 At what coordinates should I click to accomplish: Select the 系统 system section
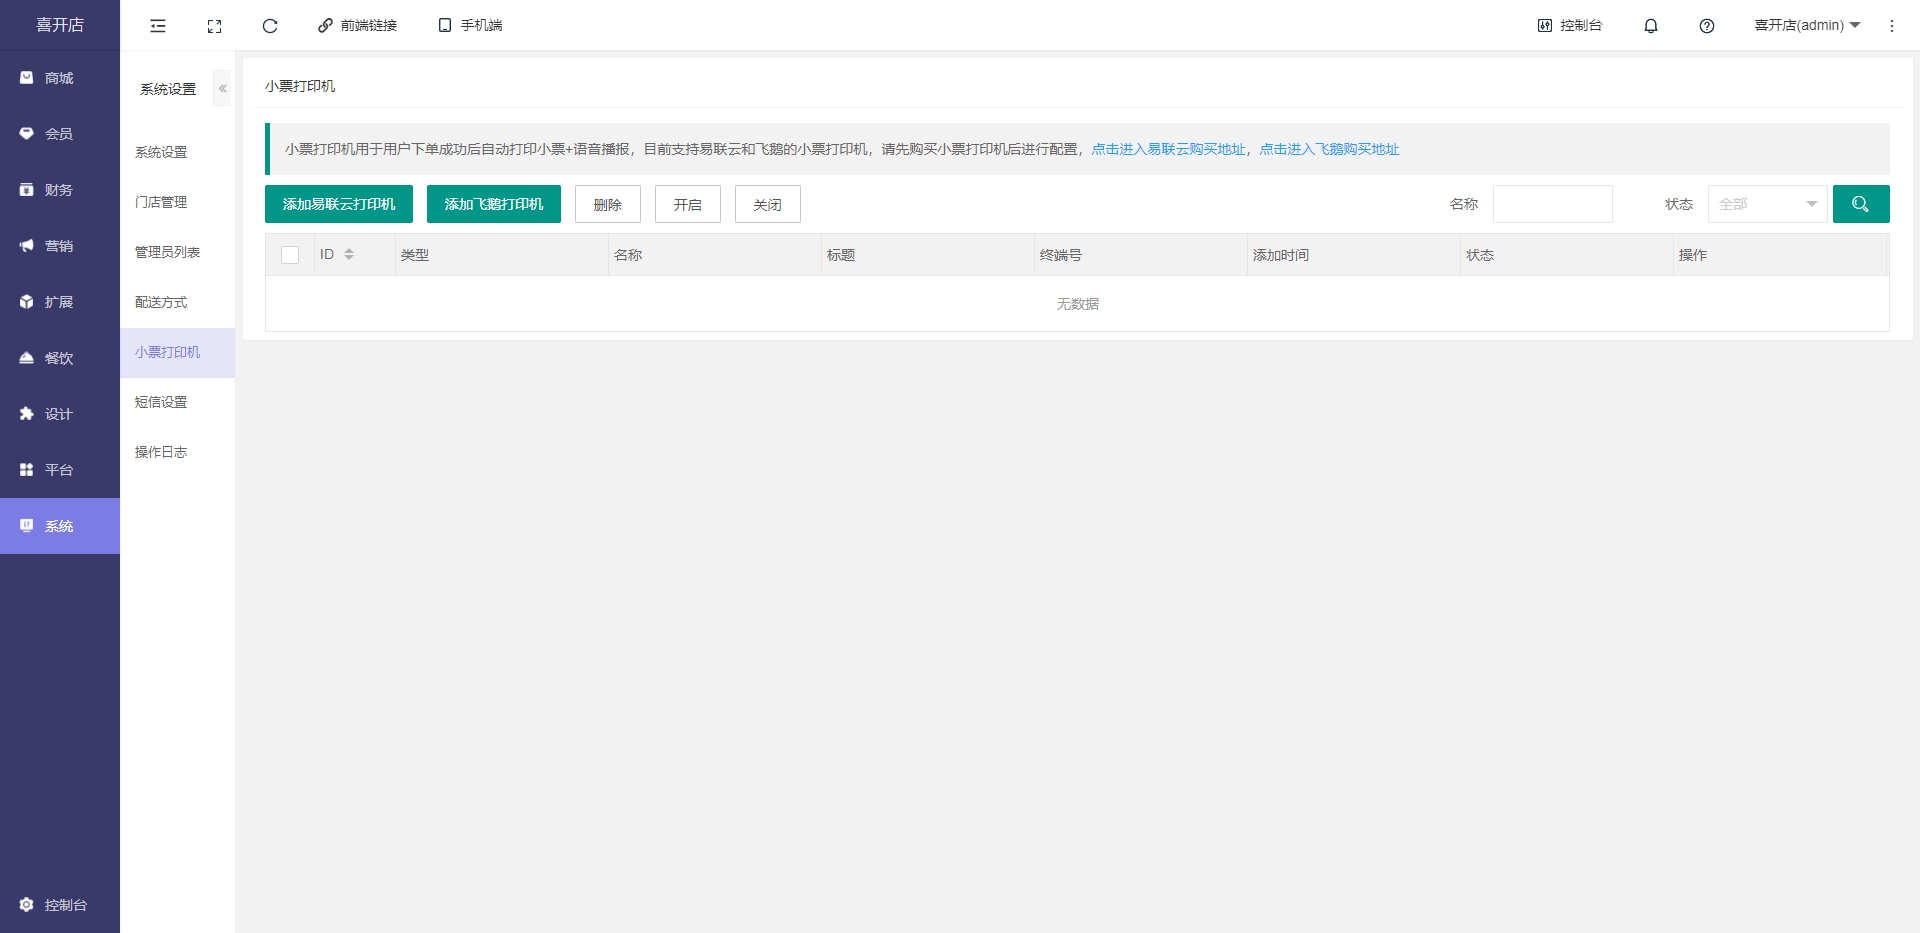pos(60,526)
